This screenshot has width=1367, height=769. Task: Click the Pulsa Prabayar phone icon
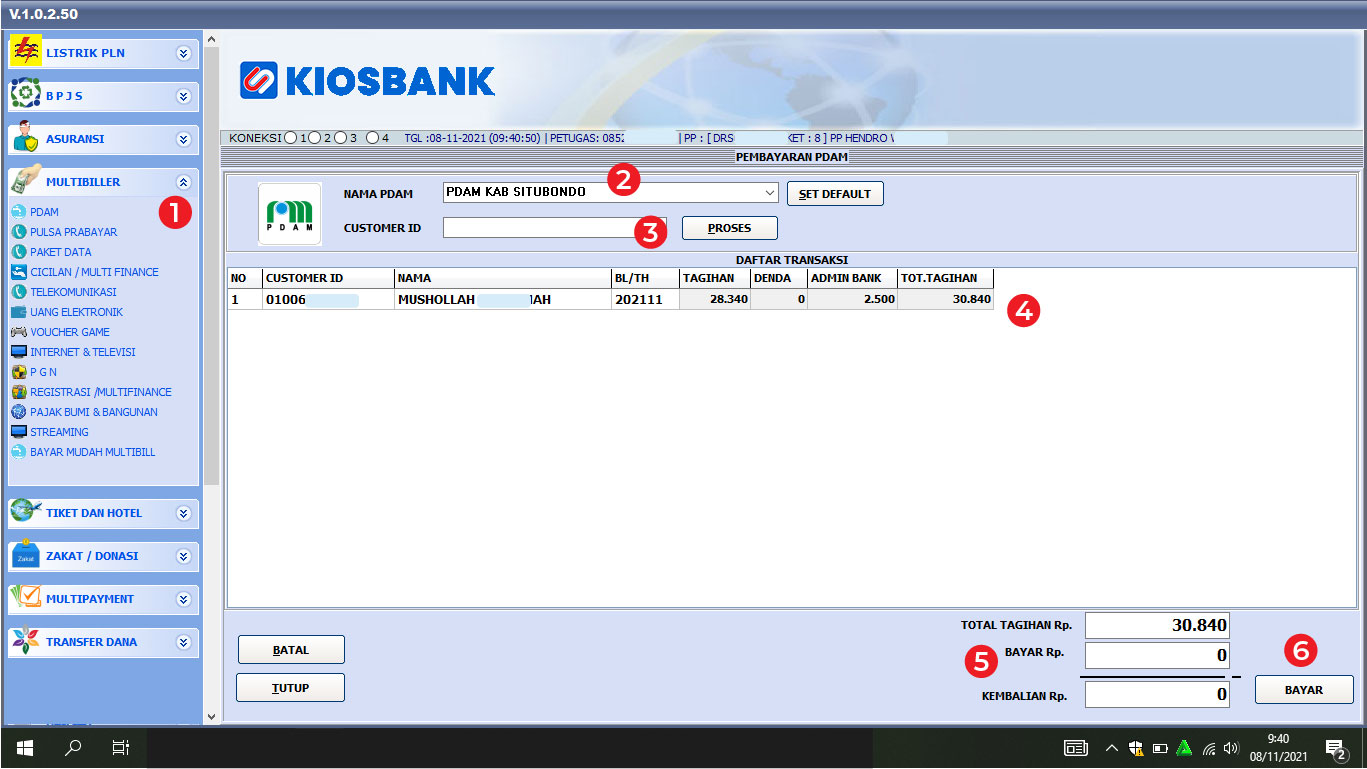(x=18, y=232)
